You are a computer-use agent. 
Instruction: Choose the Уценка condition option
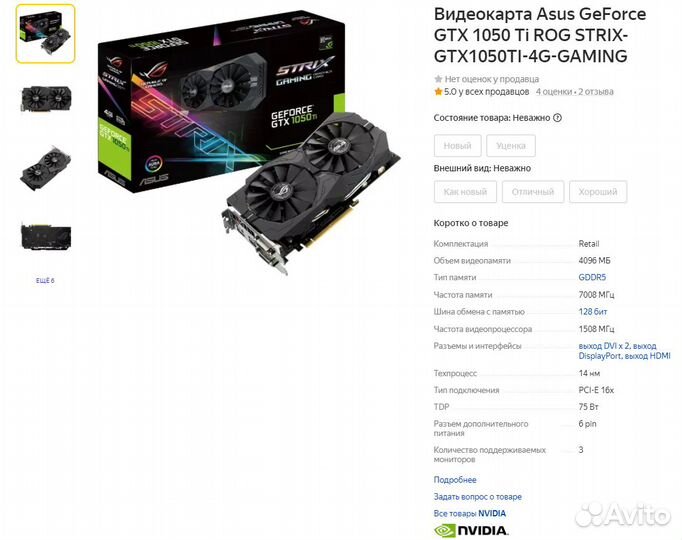(511, 146)
